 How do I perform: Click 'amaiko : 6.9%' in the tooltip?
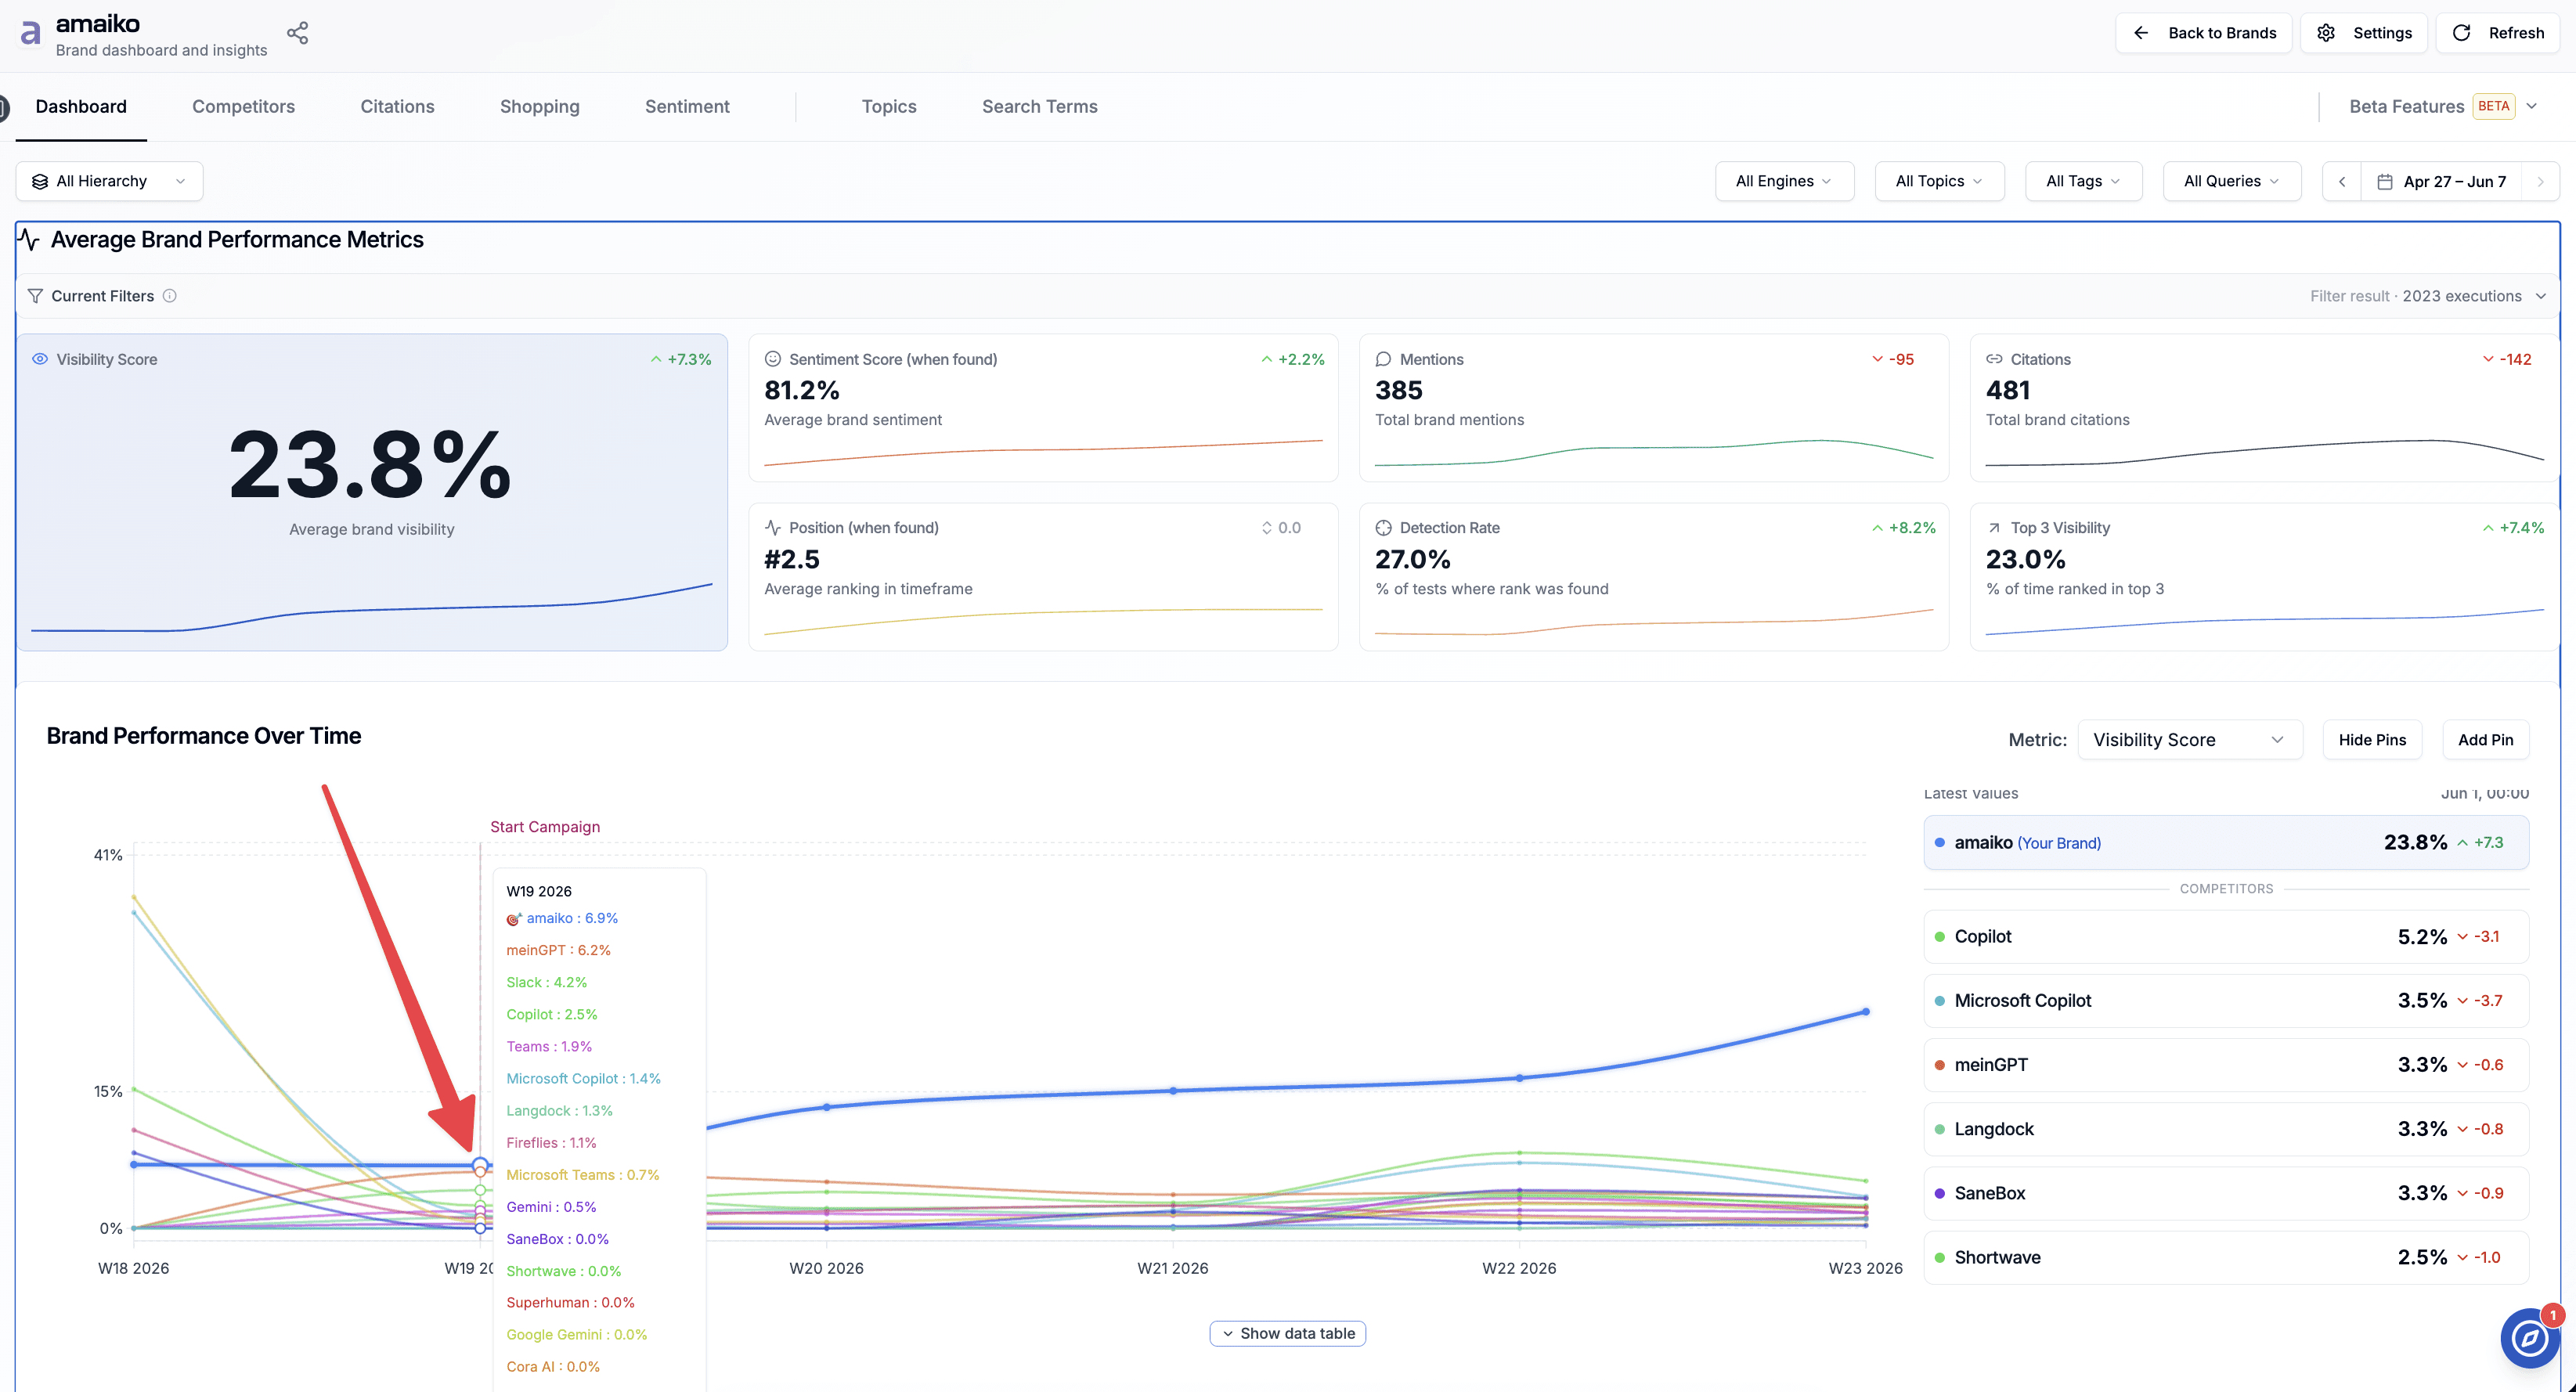click(x=572, y=918)
